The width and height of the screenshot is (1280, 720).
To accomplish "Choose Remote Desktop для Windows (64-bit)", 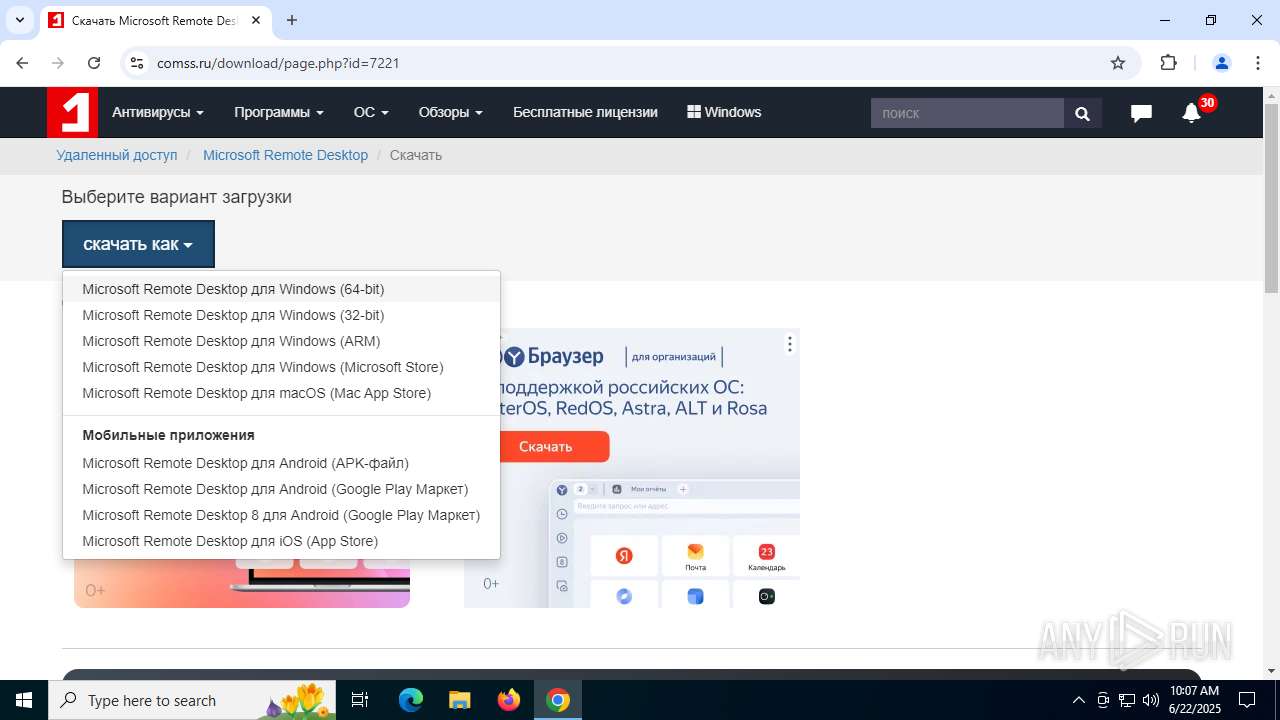I will click(x=281, y=289).
